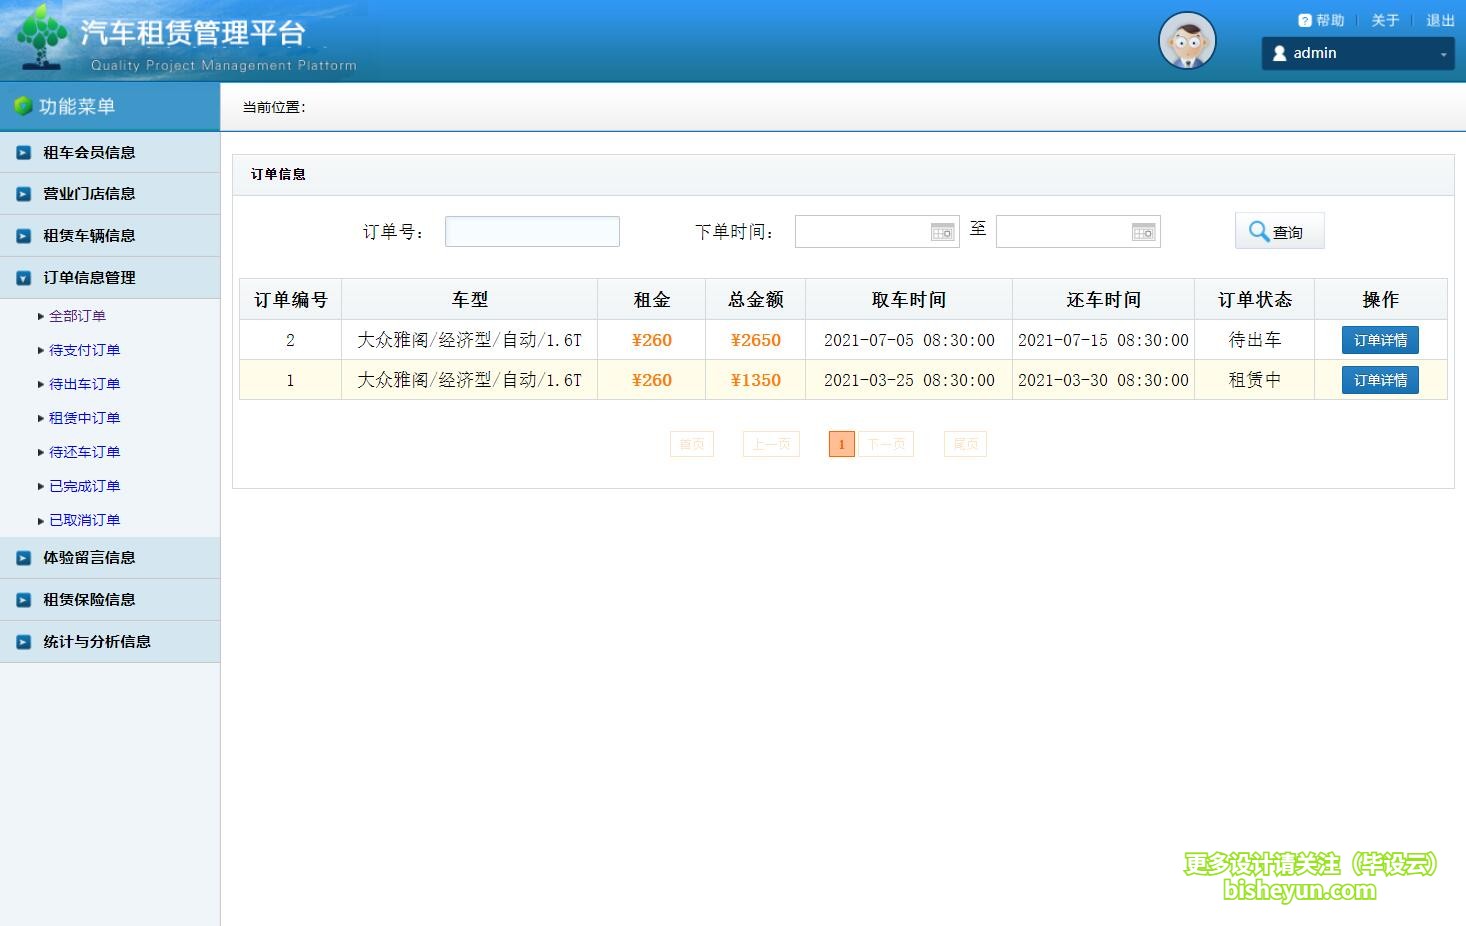The image size is (1466, 926).
Task: Expand the 营业门店信息 menu section
Action: point(89,194)
